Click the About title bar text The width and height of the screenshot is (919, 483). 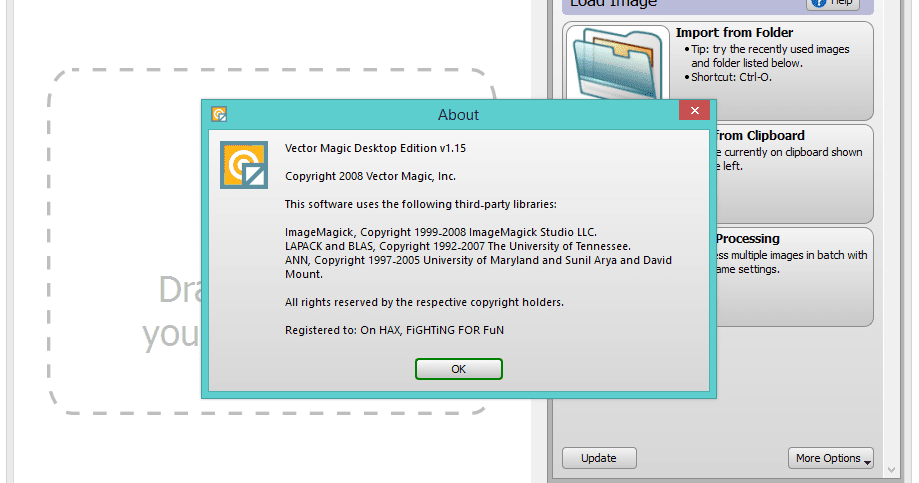(x=458, y=115)
